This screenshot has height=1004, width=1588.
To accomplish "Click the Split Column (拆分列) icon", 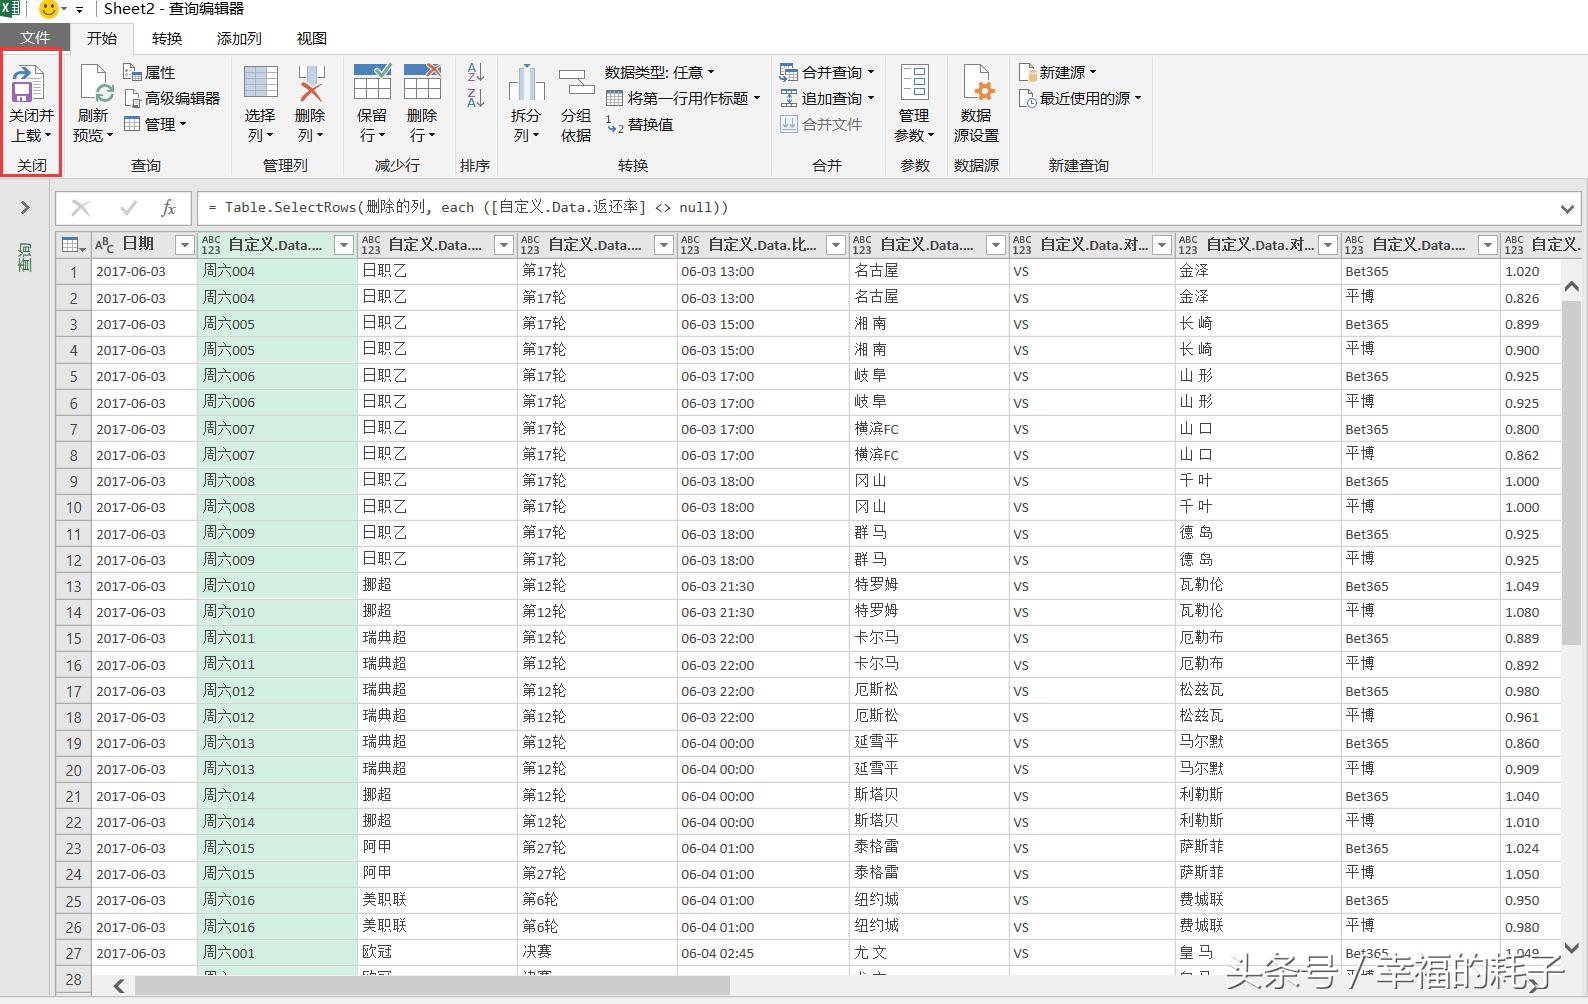I will click(526, 83).
